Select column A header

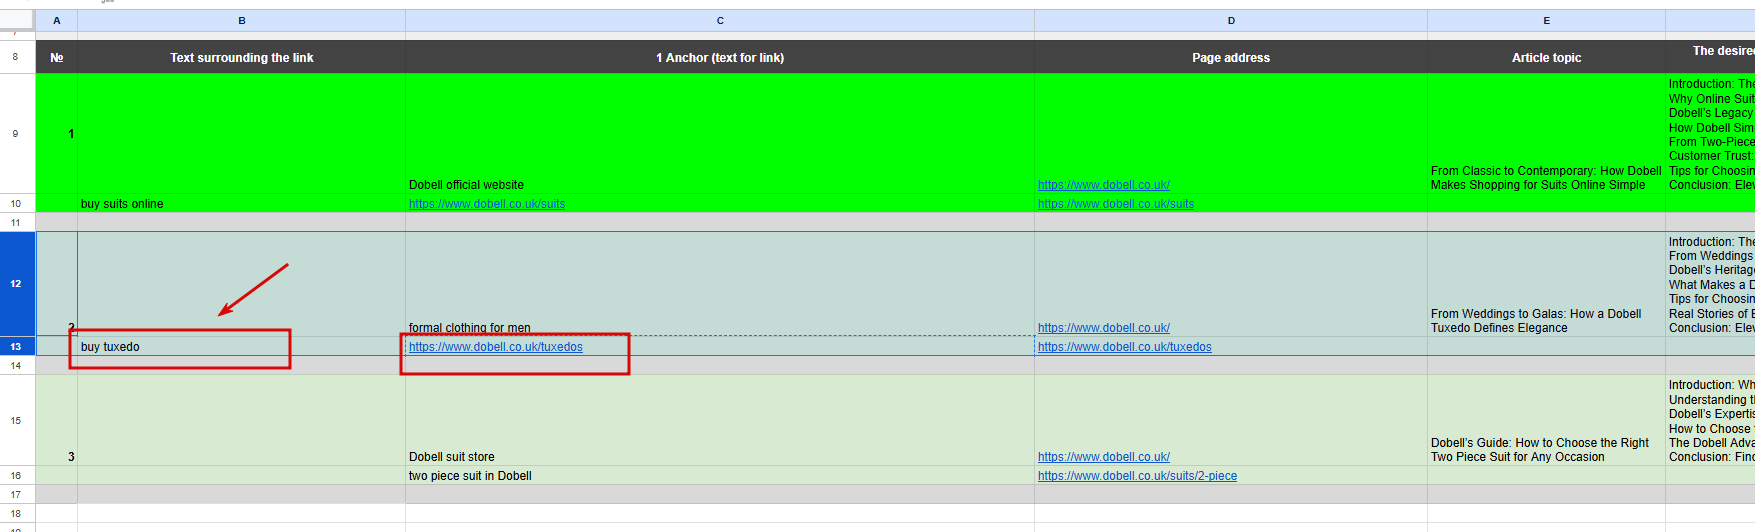[56, 20]
